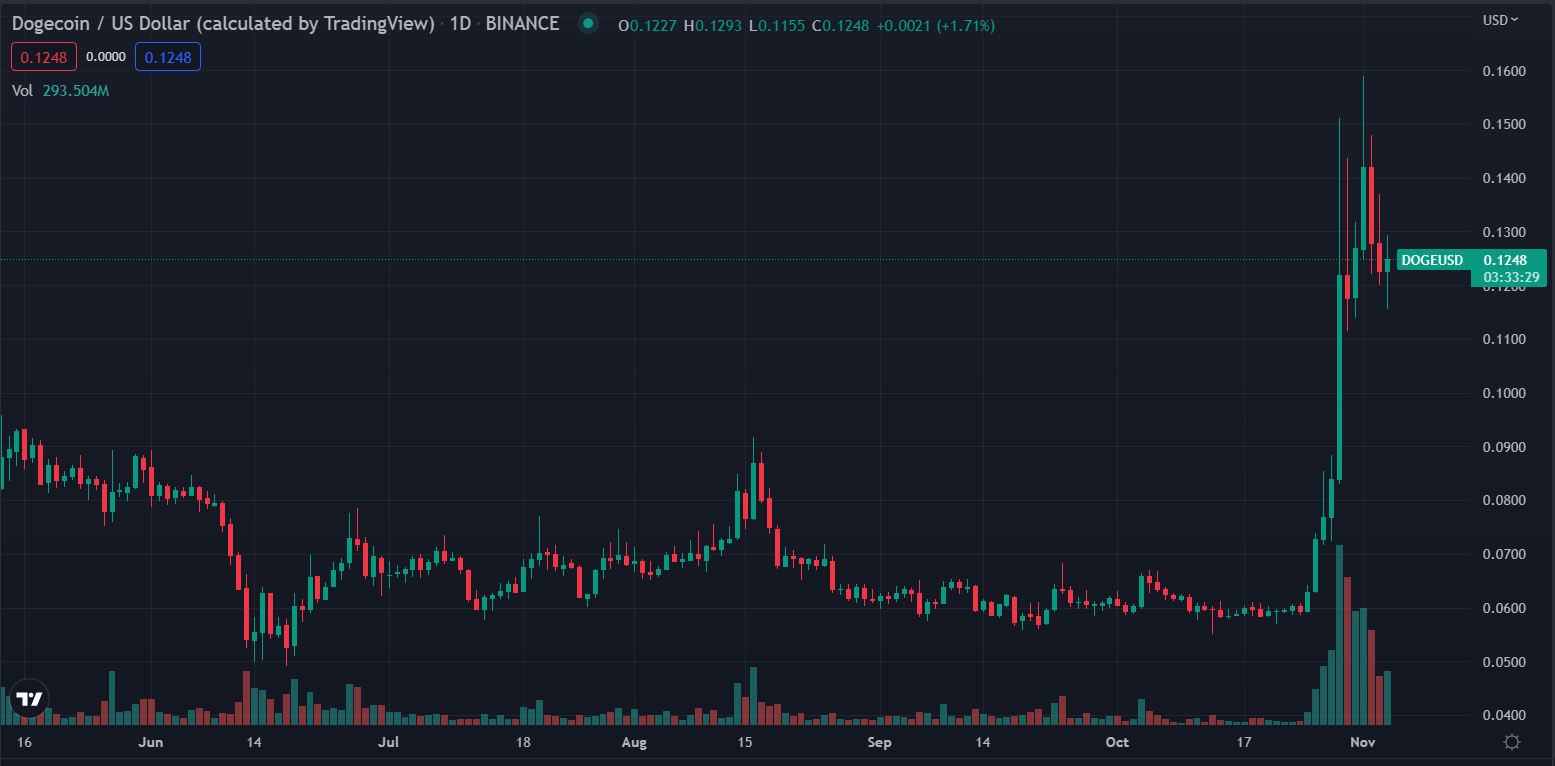Click the Vol indicator label
Image resolution: width=1555 pixels, height=766 pixels.
[x=22, y=91]
